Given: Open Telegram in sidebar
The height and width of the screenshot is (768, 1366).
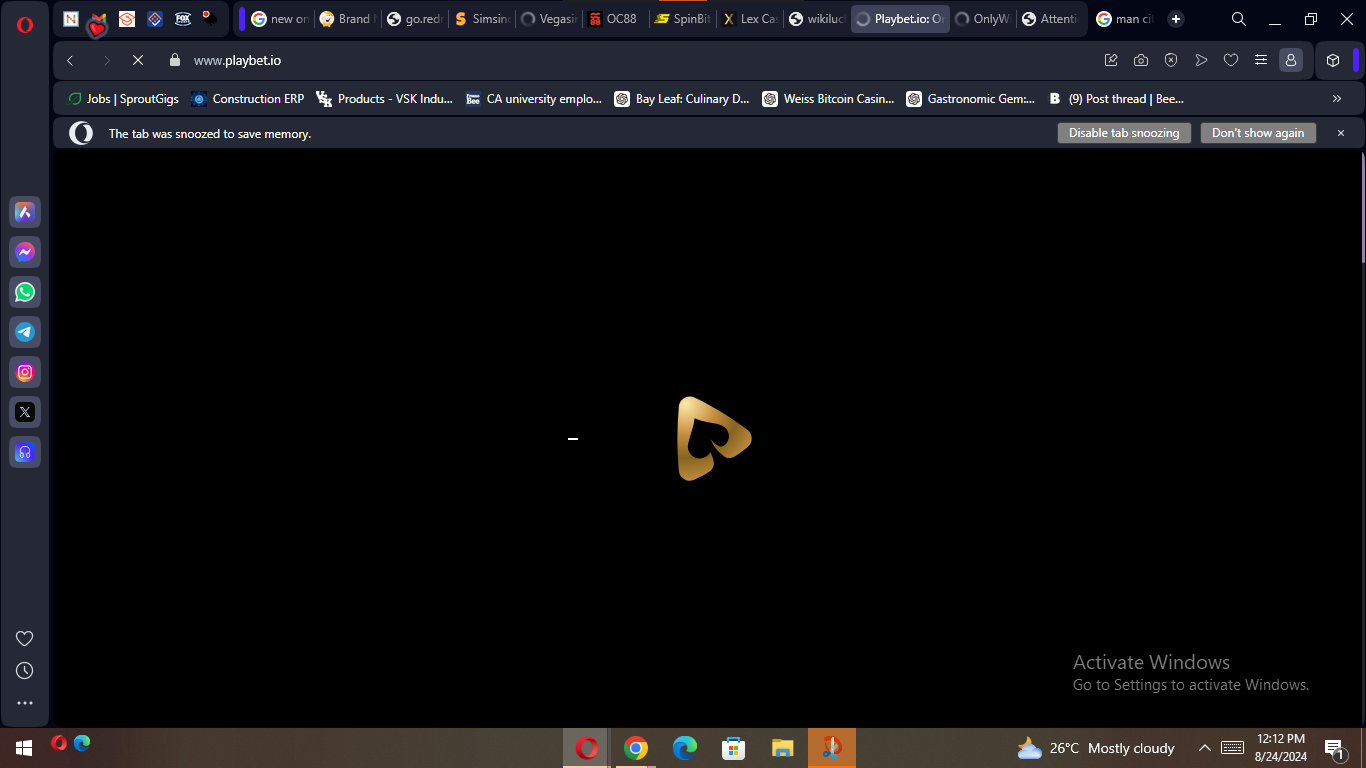Looking at the screenshot, I should (x=25, y=332).
